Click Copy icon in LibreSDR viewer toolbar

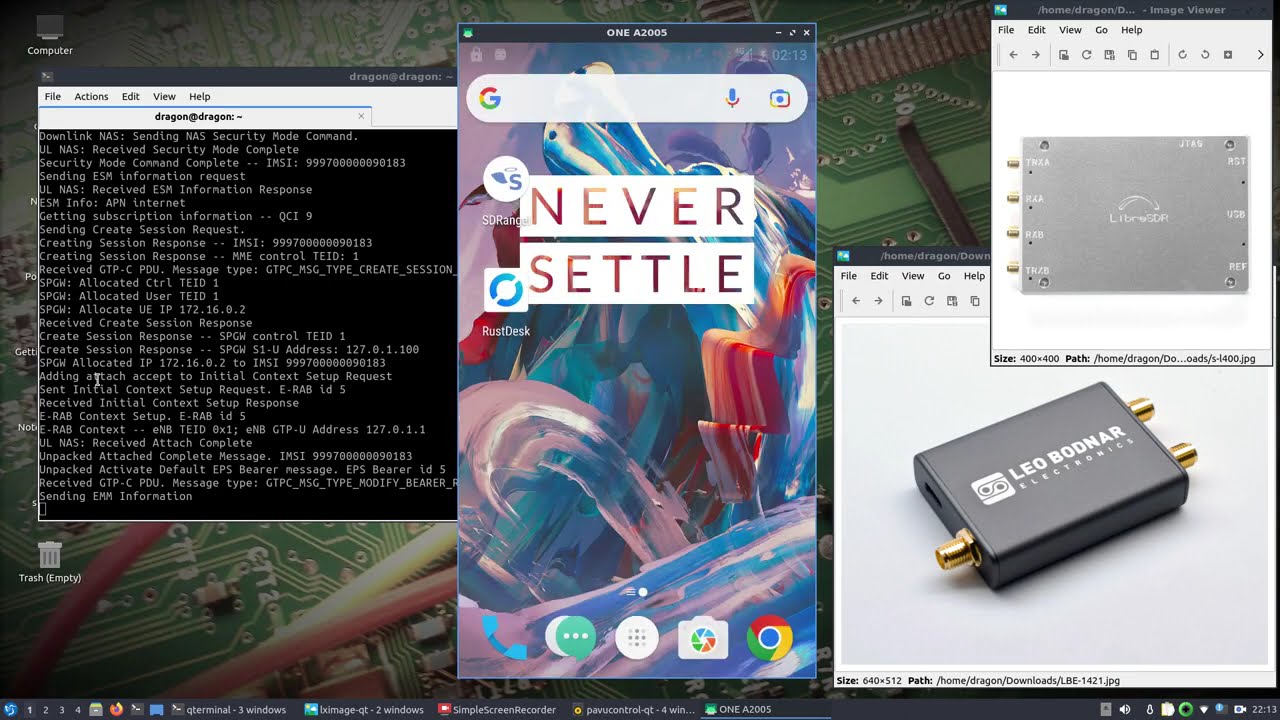pyautogui.click(x=1132, y=55)
